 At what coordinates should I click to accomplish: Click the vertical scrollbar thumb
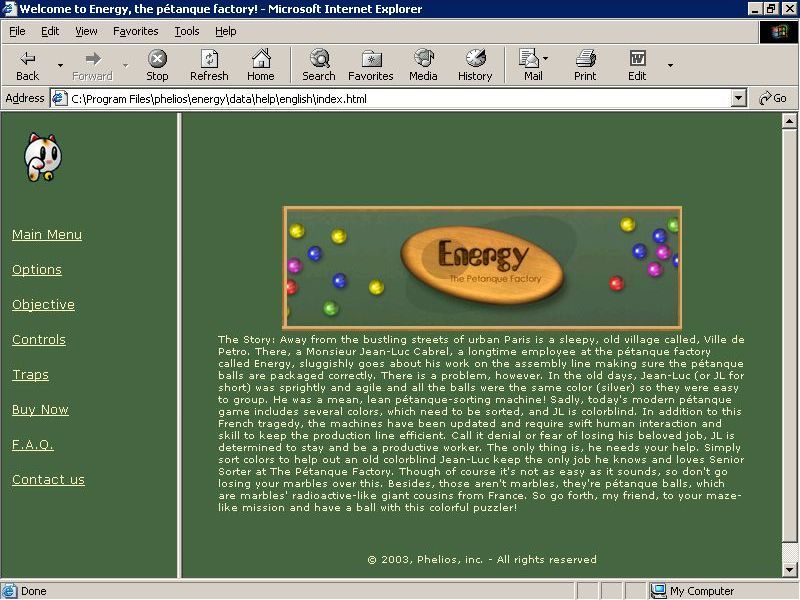[789, 336]
